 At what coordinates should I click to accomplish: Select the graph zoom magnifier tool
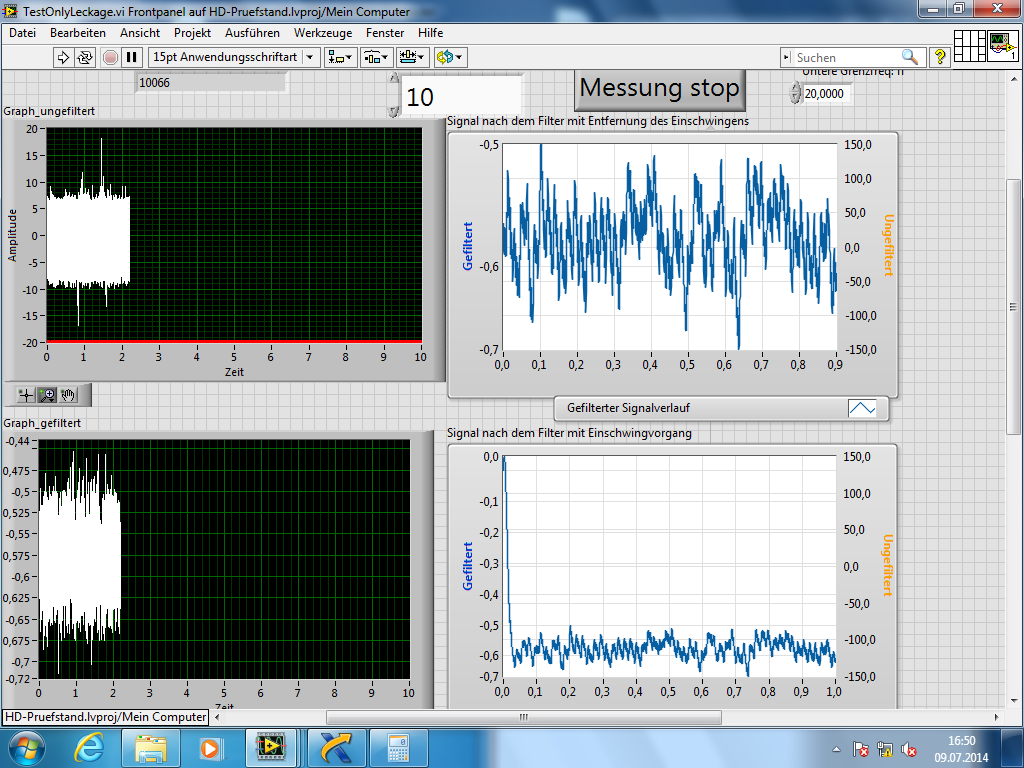[x=47, y=395]
